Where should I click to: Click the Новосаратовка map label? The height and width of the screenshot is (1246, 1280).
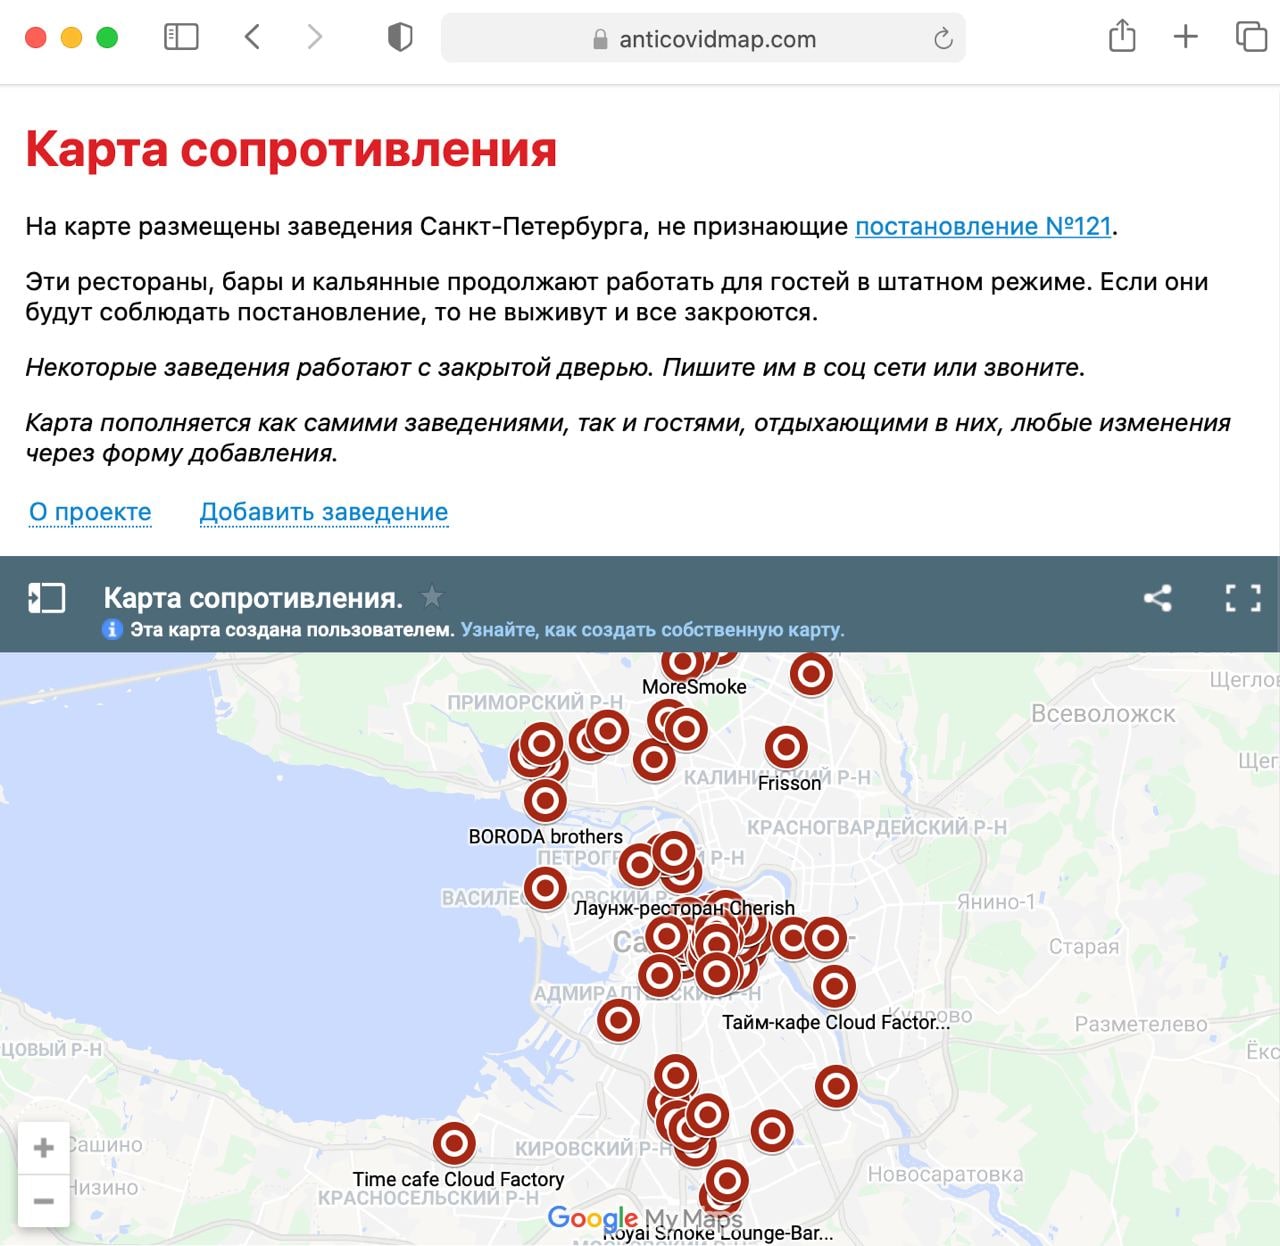point(945,1174)
